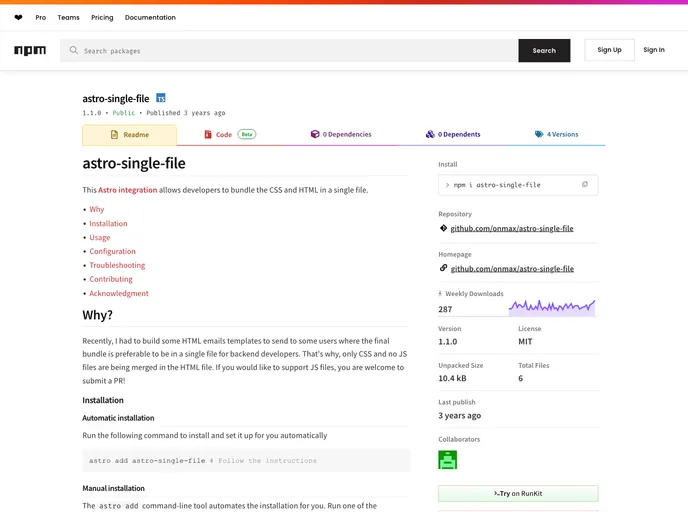
Task: Open the collaborator avatar
Action: 448,460
